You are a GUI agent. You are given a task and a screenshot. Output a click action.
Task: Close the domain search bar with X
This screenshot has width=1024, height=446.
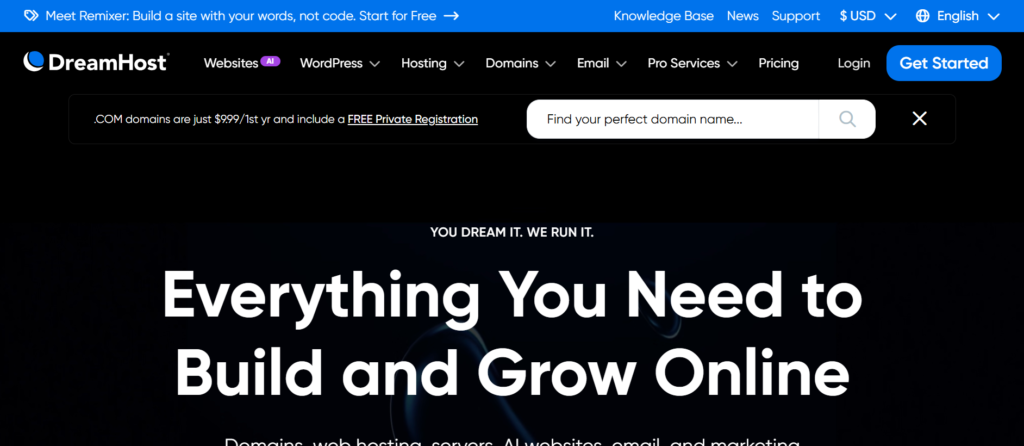click(x=920, y=118)
